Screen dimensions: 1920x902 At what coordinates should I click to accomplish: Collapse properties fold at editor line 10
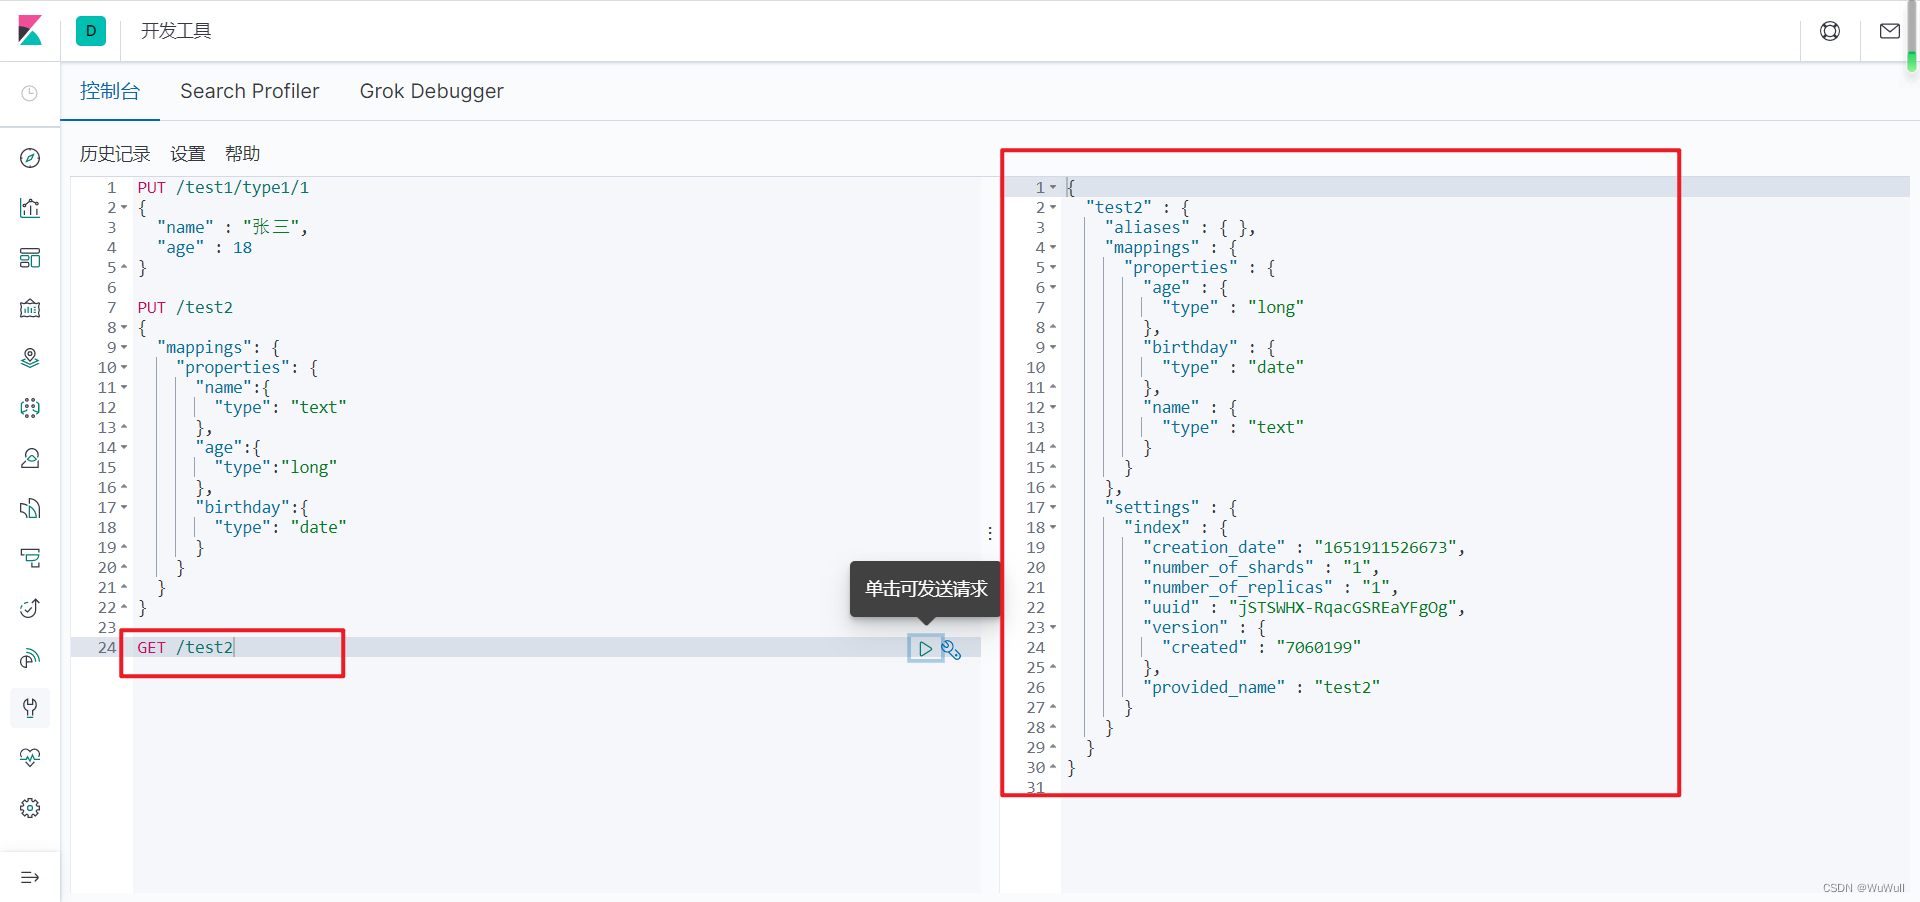point(124,368)
